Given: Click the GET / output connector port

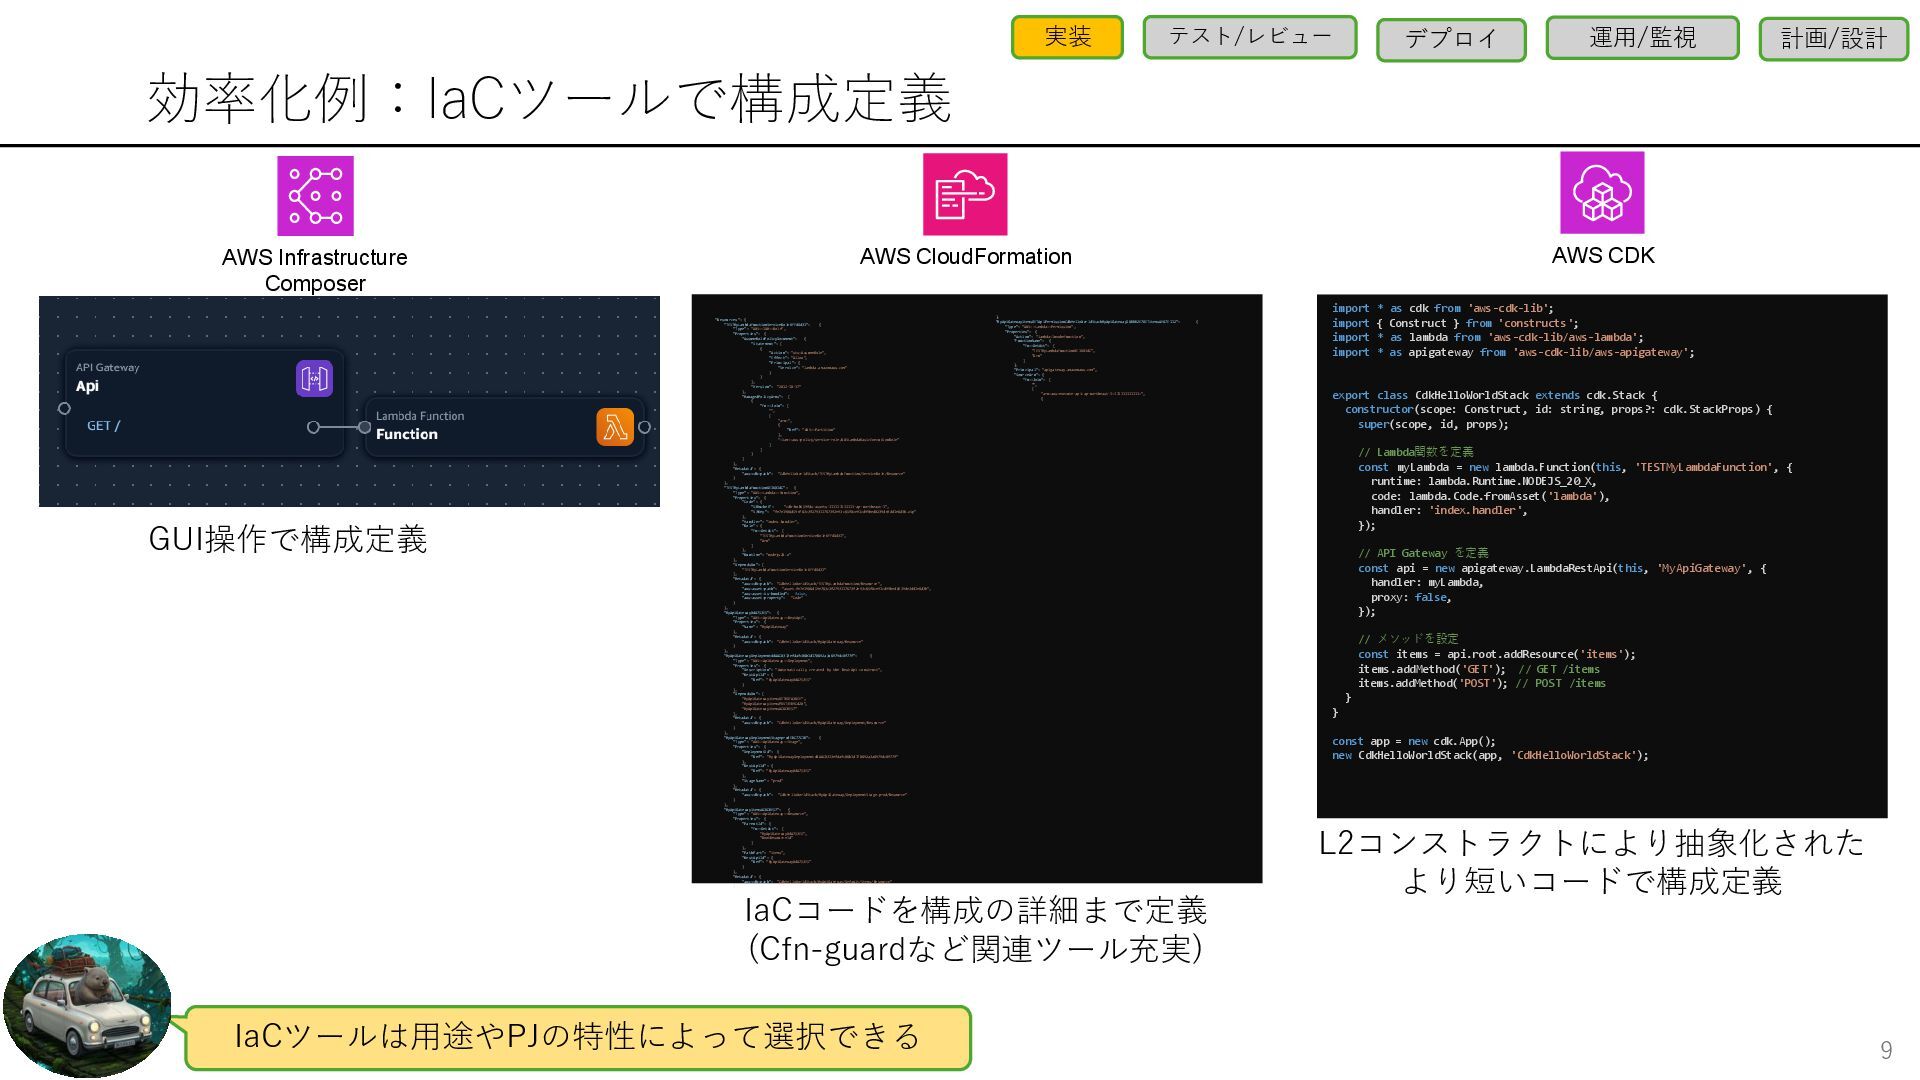Looking at the screenshot, I should pos(314,427).
